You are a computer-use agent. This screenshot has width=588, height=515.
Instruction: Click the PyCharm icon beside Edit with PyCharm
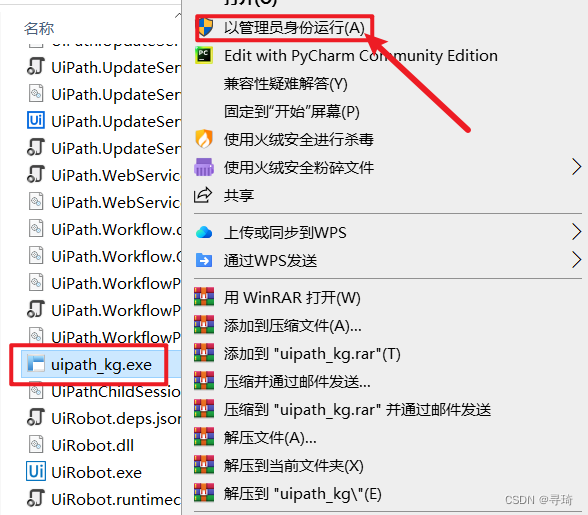(x=204, y=56)
